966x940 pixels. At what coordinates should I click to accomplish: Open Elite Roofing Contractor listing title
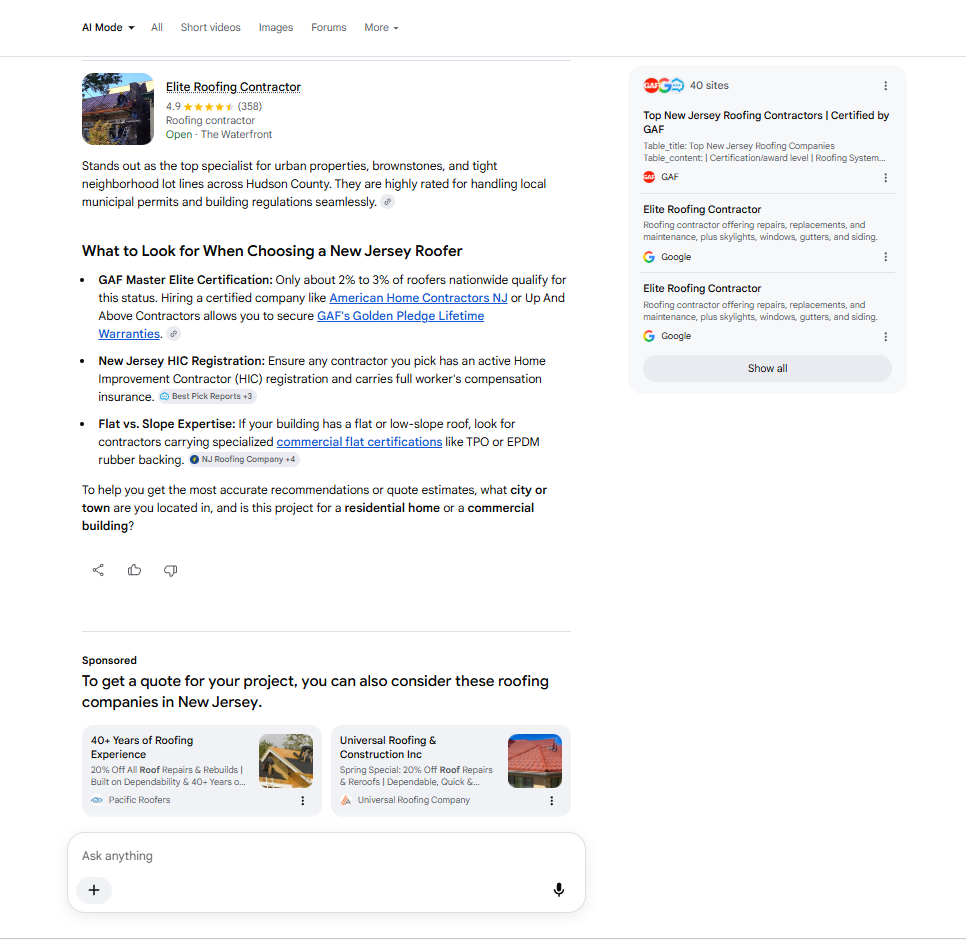tap(233, 87)
